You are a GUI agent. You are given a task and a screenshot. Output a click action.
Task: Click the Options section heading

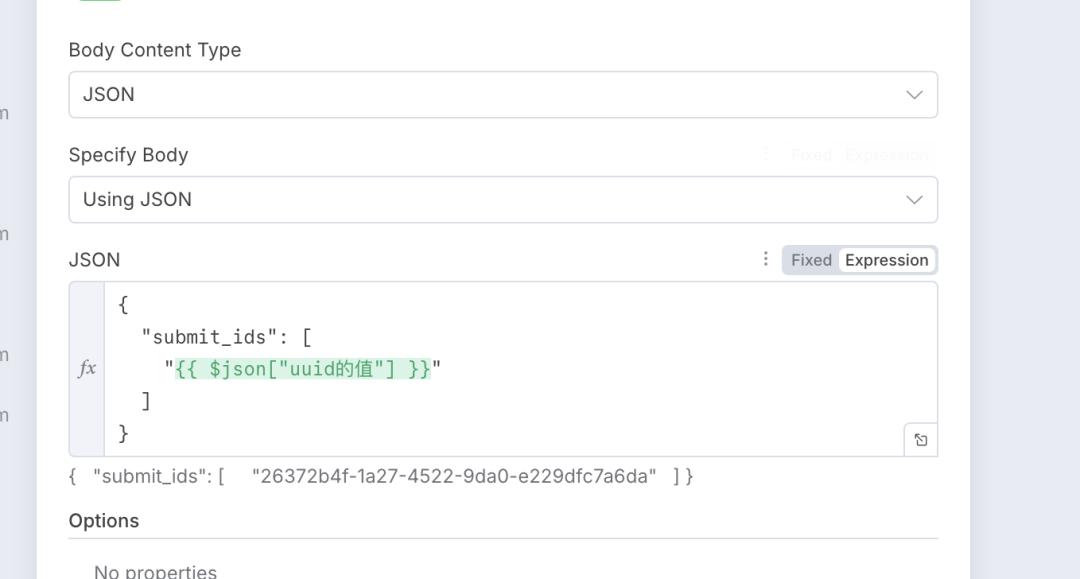(104, 521)
